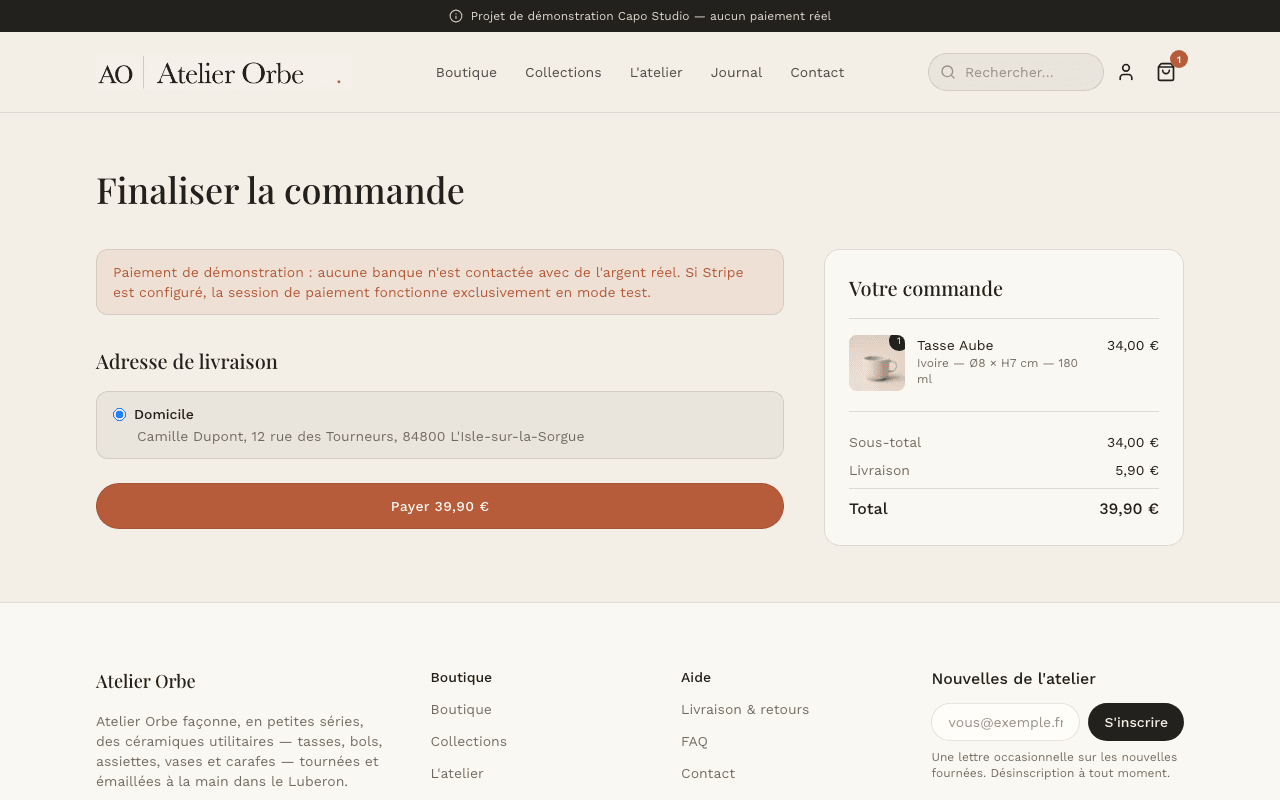
Task: Click the Camille Dupont address line
Action: [x=360, y=436]
